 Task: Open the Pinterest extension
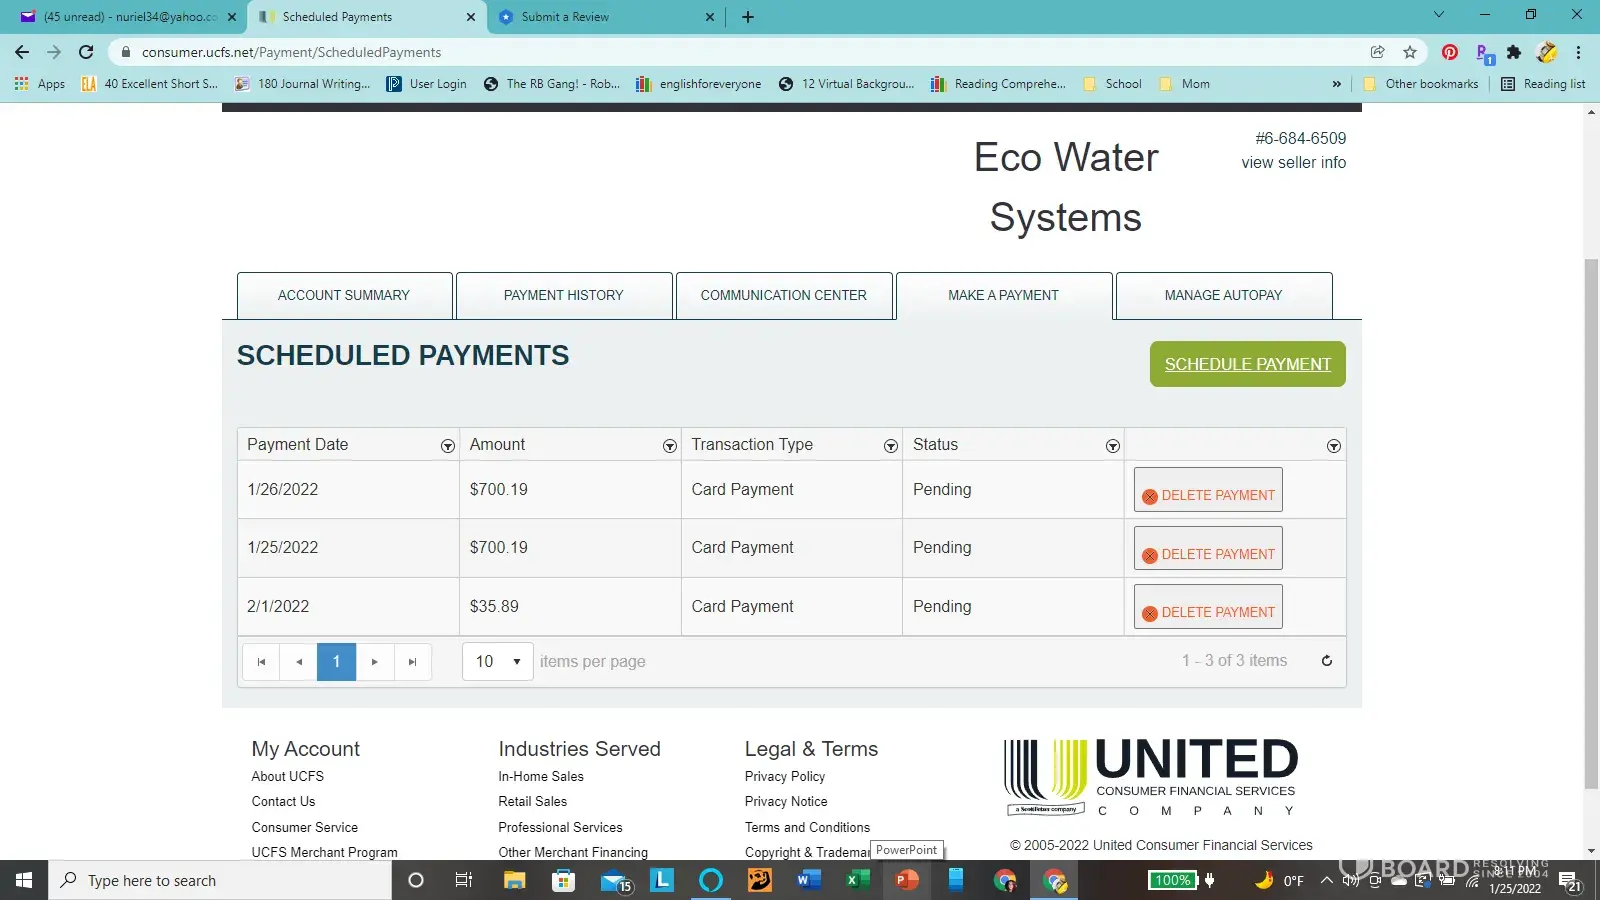[1450, 52]
